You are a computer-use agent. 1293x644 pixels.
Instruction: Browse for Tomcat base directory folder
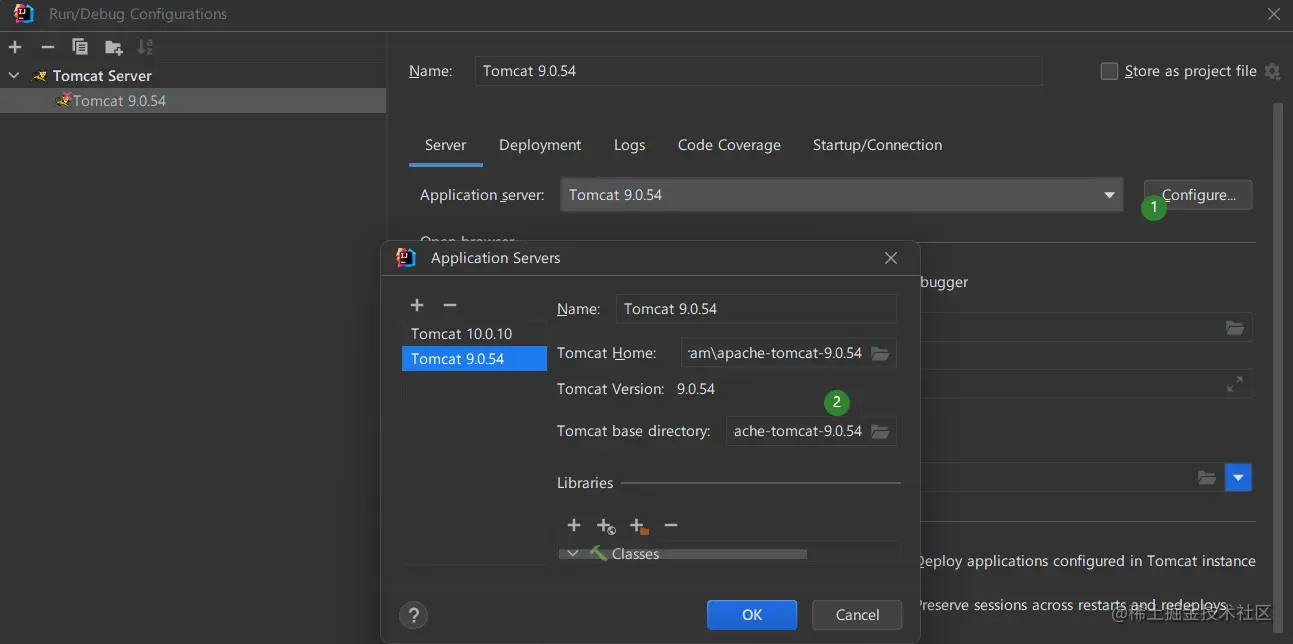(880, 431)
